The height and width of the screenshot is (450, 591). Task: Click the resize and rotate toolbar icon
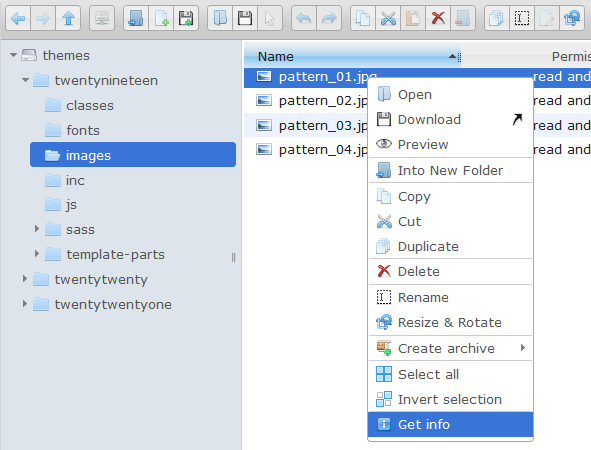[x=572, y=18]
